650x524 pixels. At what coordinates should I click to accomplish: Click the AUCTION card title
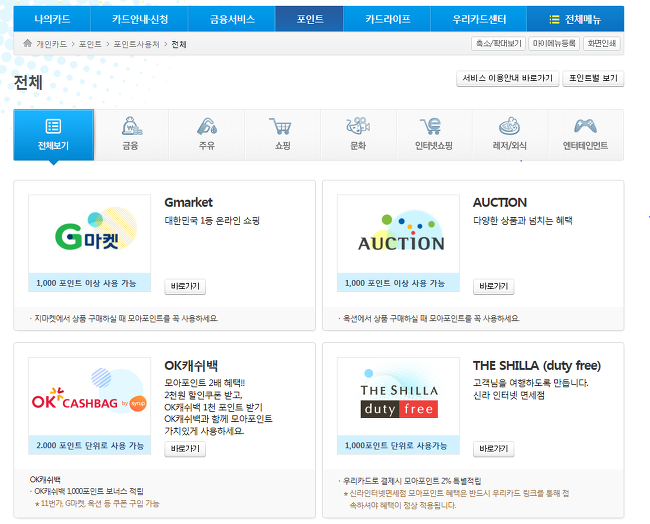click(500, 202)
